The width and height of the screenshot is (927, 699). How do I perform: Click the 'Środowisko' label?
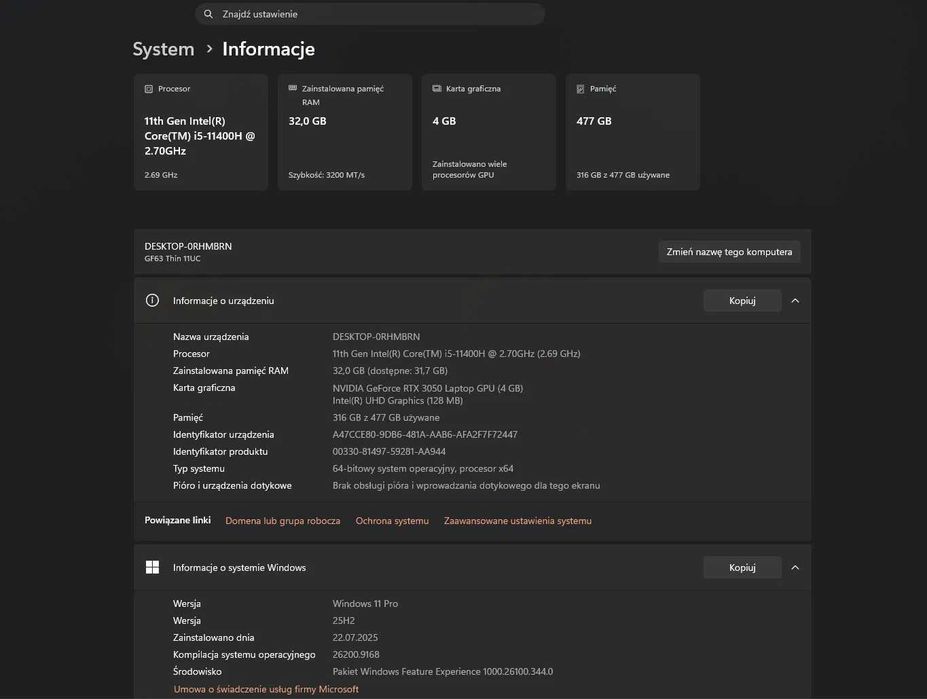click(x=197, y=672)
